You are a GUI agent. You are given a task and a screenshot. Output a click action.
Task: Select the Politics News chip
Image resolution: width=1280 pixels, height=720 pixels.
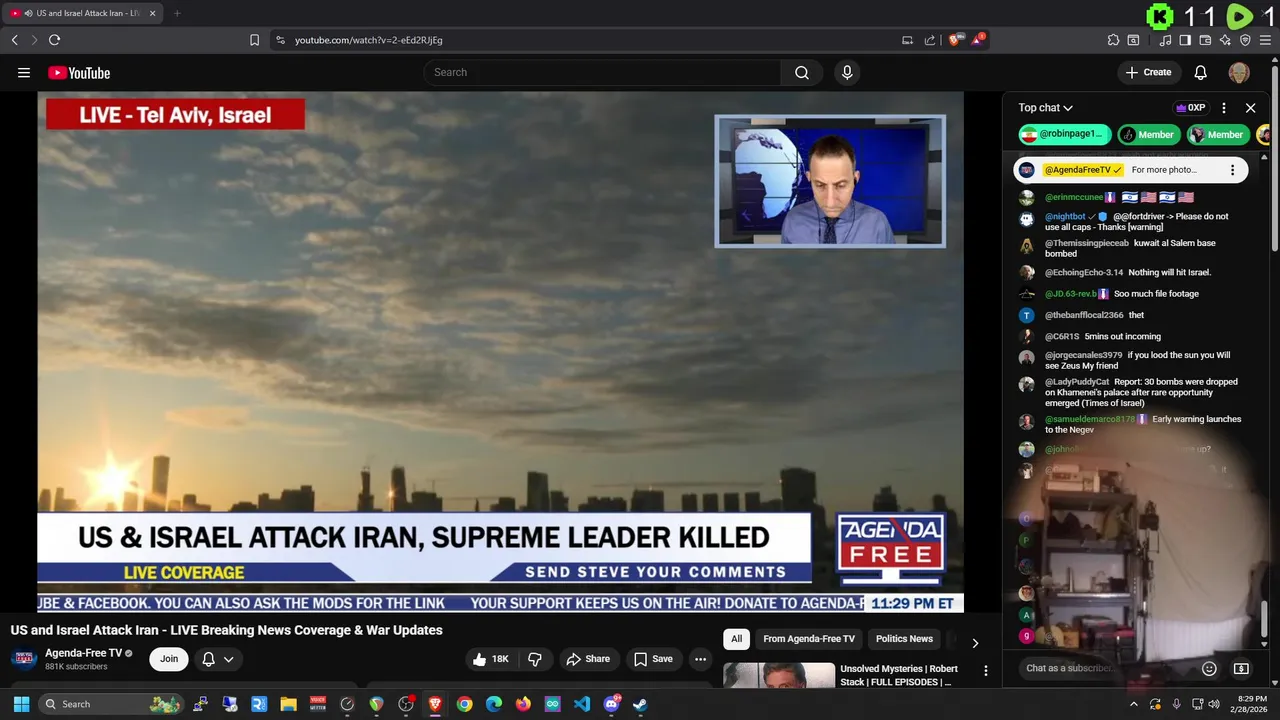pos(904,639)
